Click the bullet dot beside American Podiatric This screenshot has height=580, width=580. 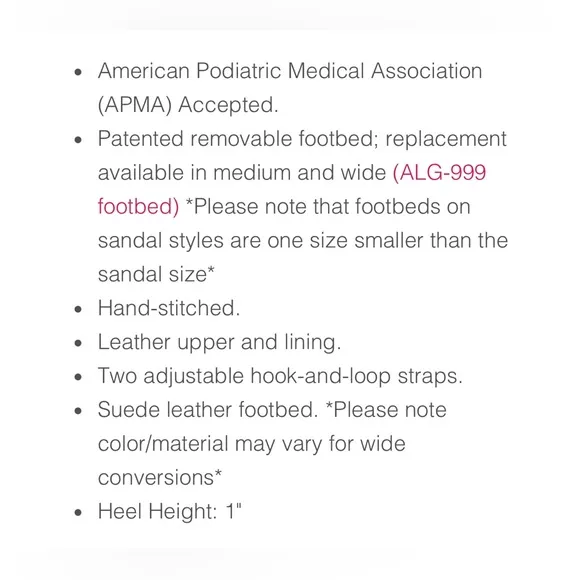click(x=78, y=72)
